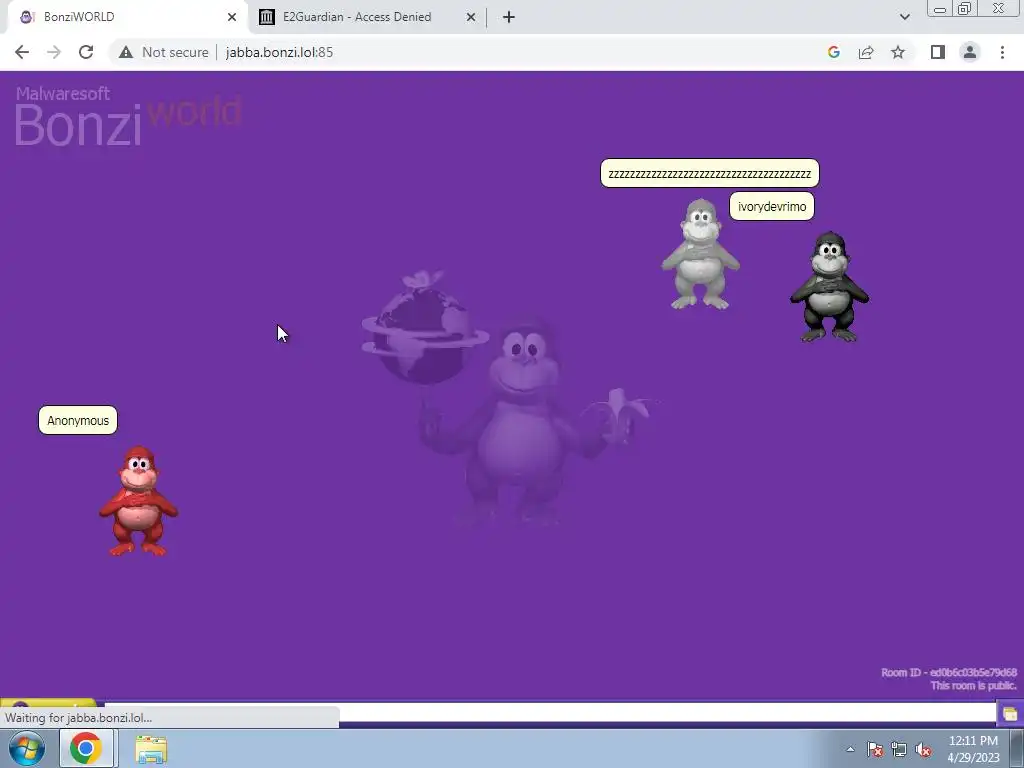
Task: Click the send button beside chat input
Action: tap(1010, 713)
